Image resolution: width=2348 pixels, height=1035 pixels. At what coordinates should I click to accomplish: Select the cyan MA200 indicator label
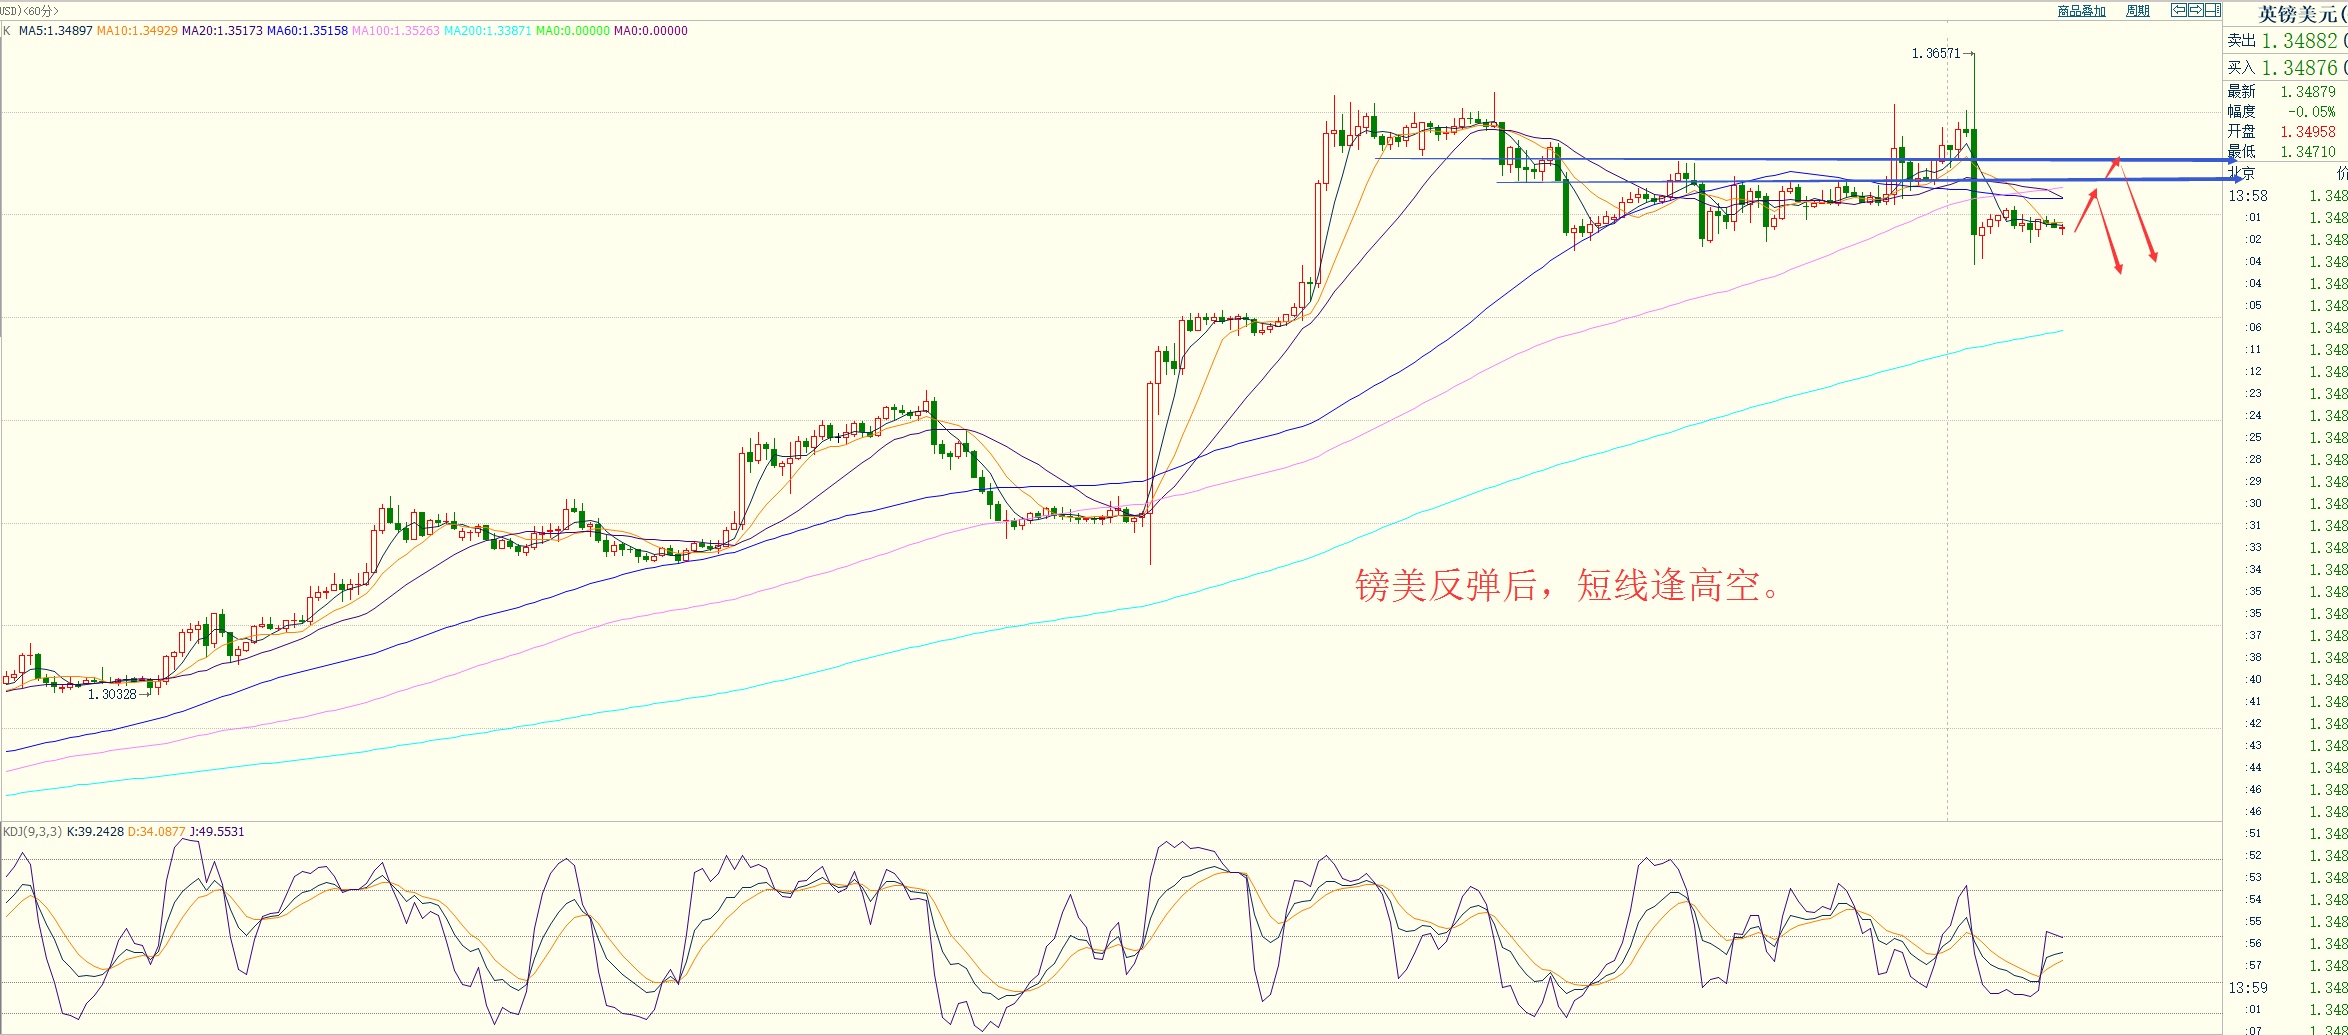click(487, 31)
